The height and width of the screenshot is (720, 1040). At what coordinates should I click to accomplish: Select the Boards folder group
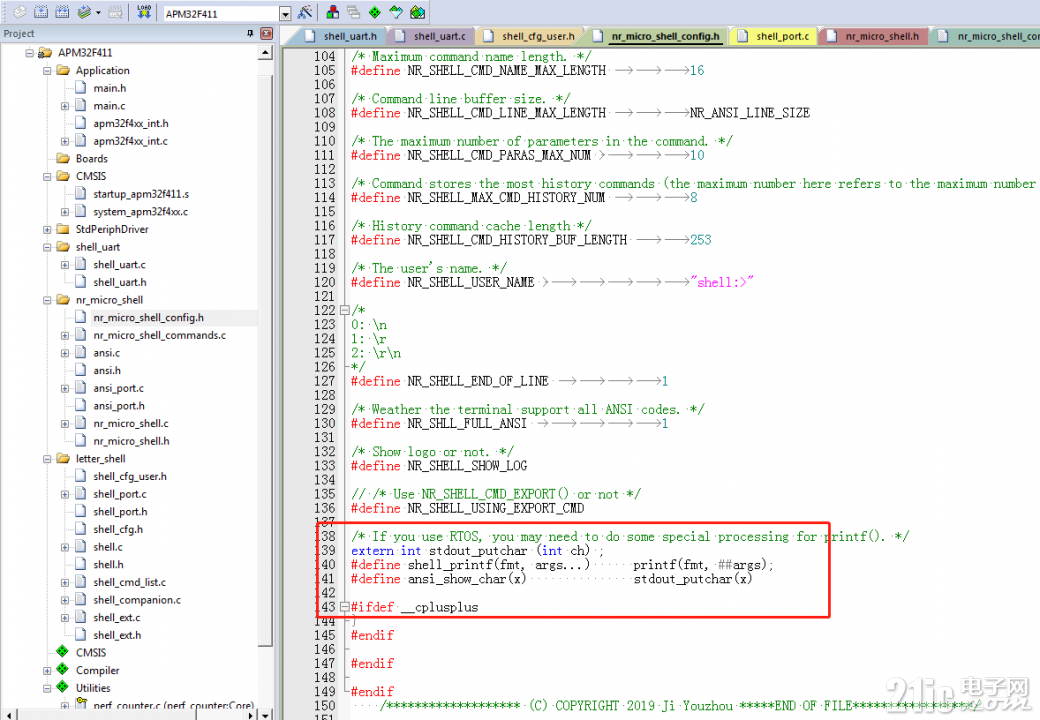pos(92,158)
